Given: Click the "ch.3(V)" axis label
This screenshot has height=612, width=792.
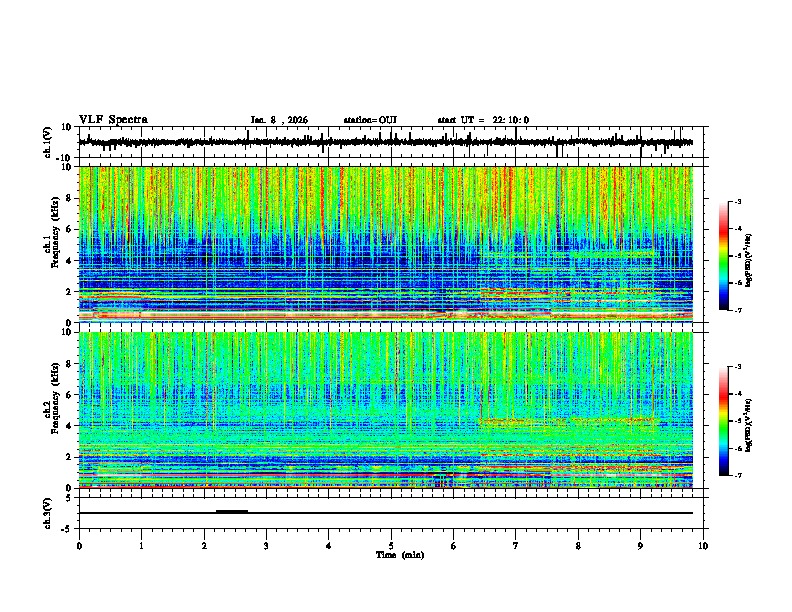Looking at the screenshot, I should click(x=48, y=513).
